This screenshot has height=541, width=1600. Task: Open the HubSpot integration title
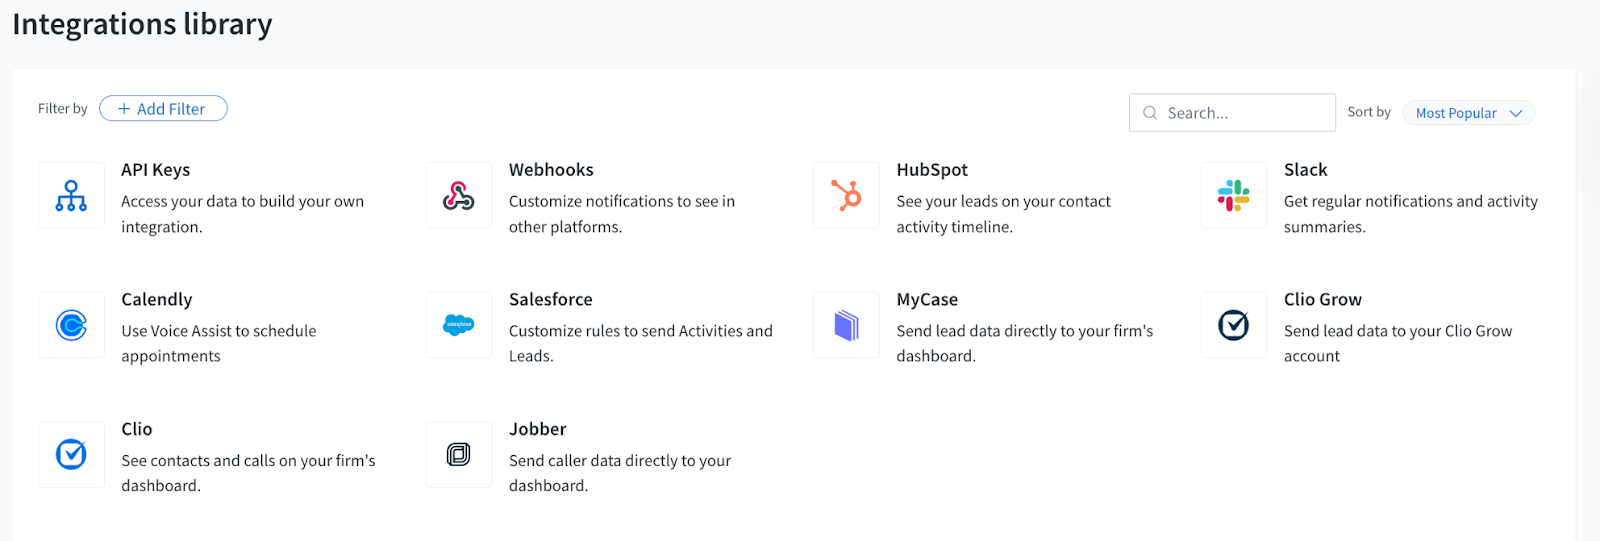(x=932, y=170)
